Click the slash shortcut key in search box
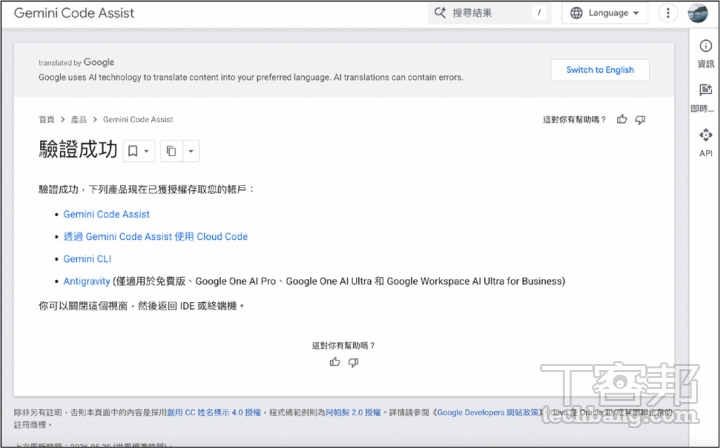Viewport: 720px width, 448px height. (x=539, y=13)
